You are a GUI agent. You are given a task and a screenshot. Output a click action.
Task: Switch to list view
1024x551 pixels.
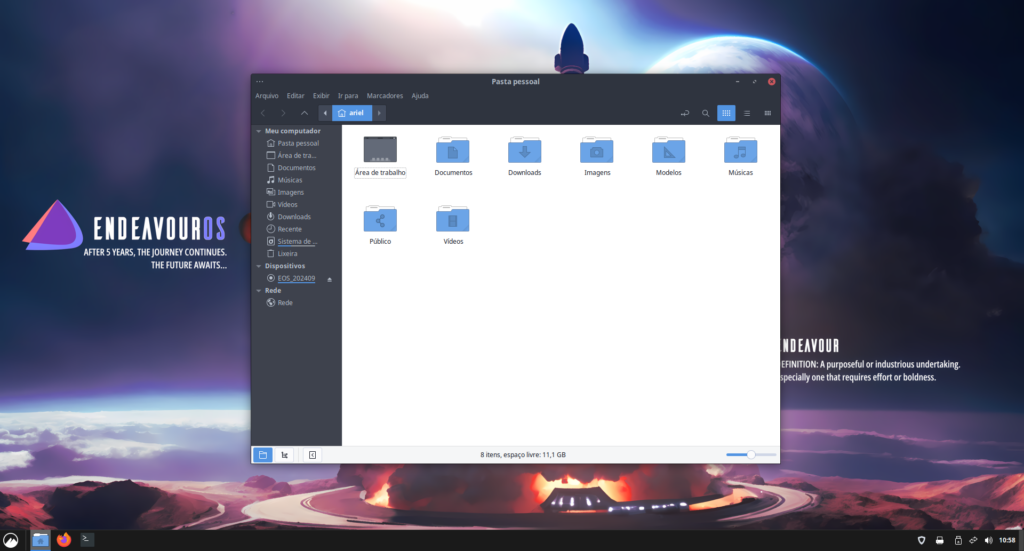pyautogui.click(x=747, y=113)
